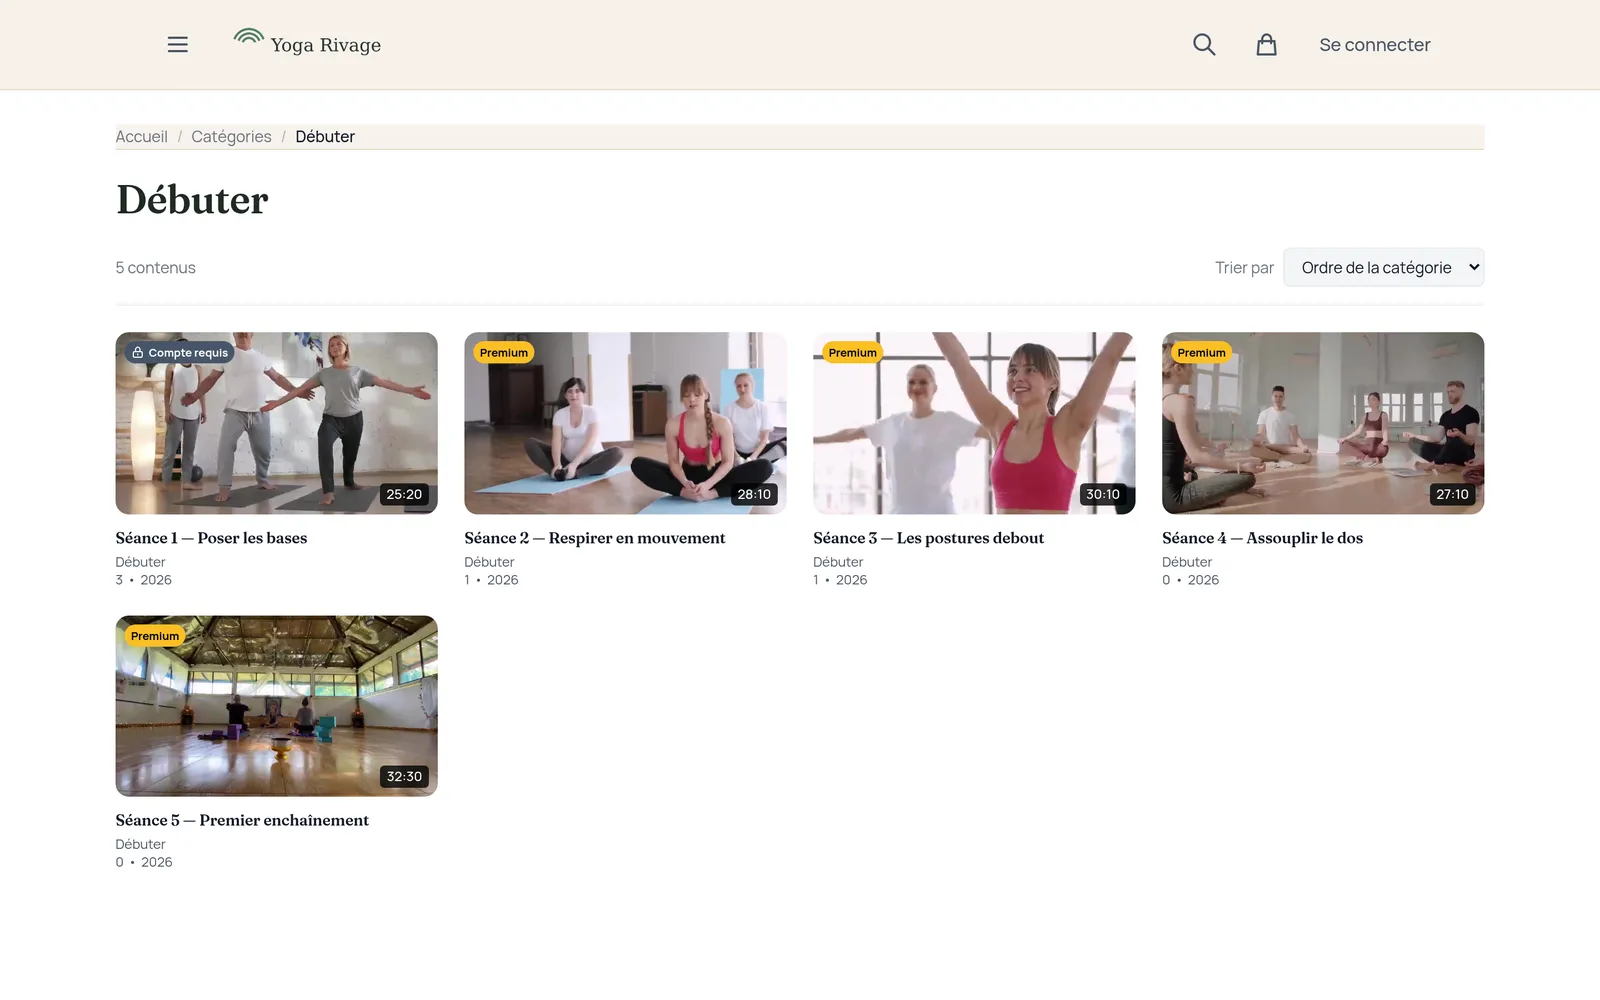Click the Yoga Rivage logo
This screenshot has width=1600, height=1000.
[x=307, y=44]
